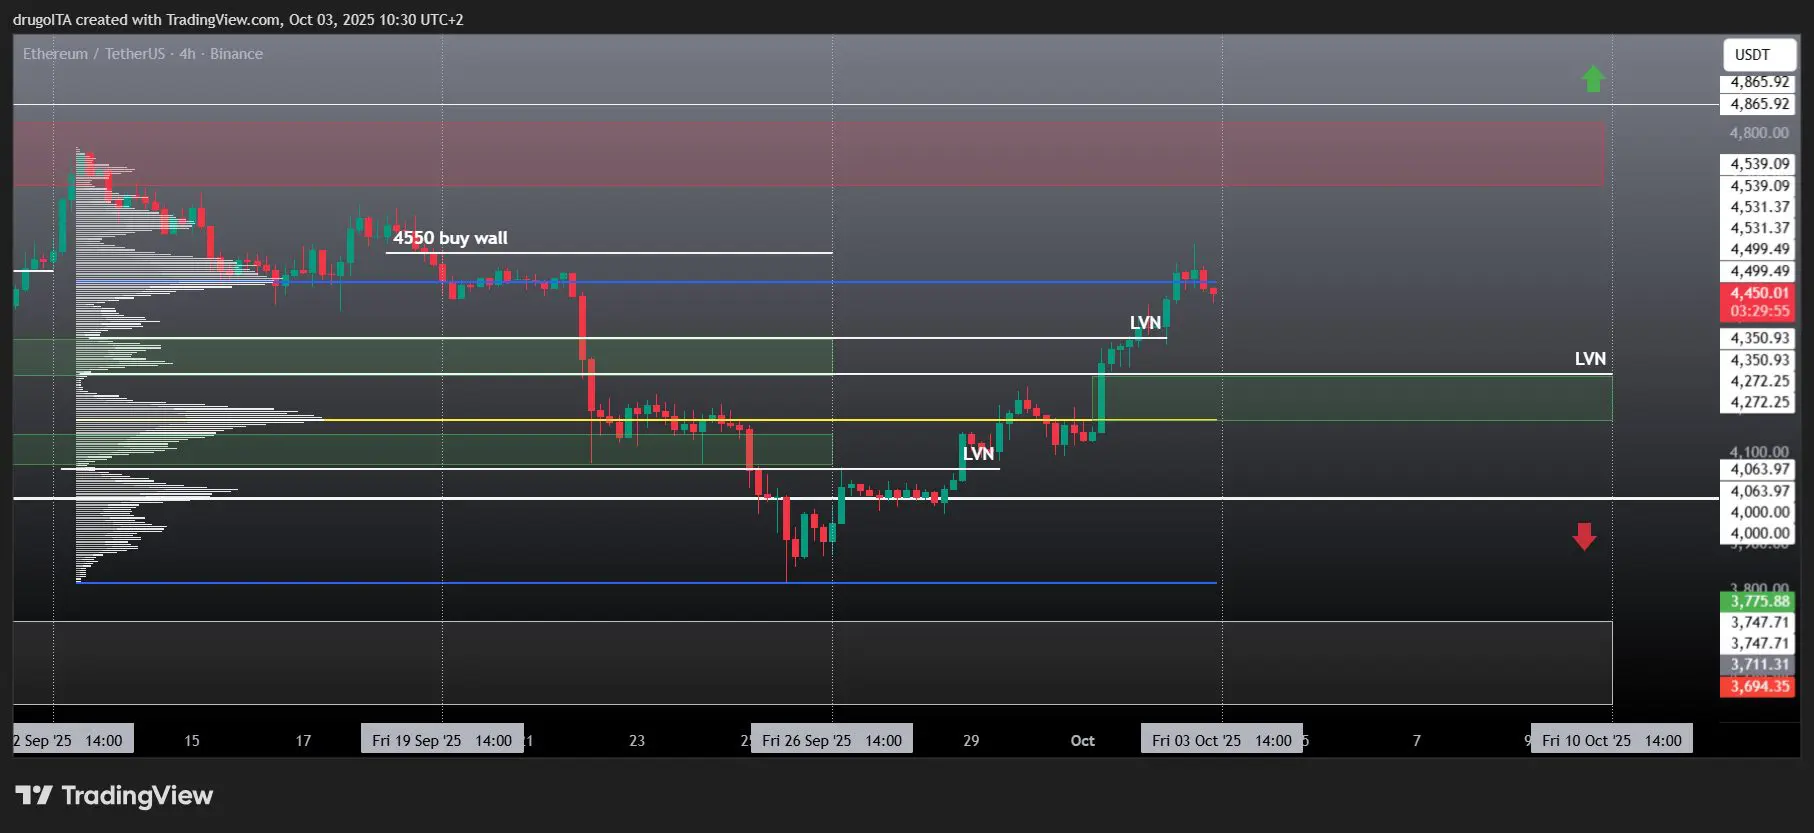Click the candle countdown 03:29:55
The image size is (1814, 833).
coord(1759,311)
